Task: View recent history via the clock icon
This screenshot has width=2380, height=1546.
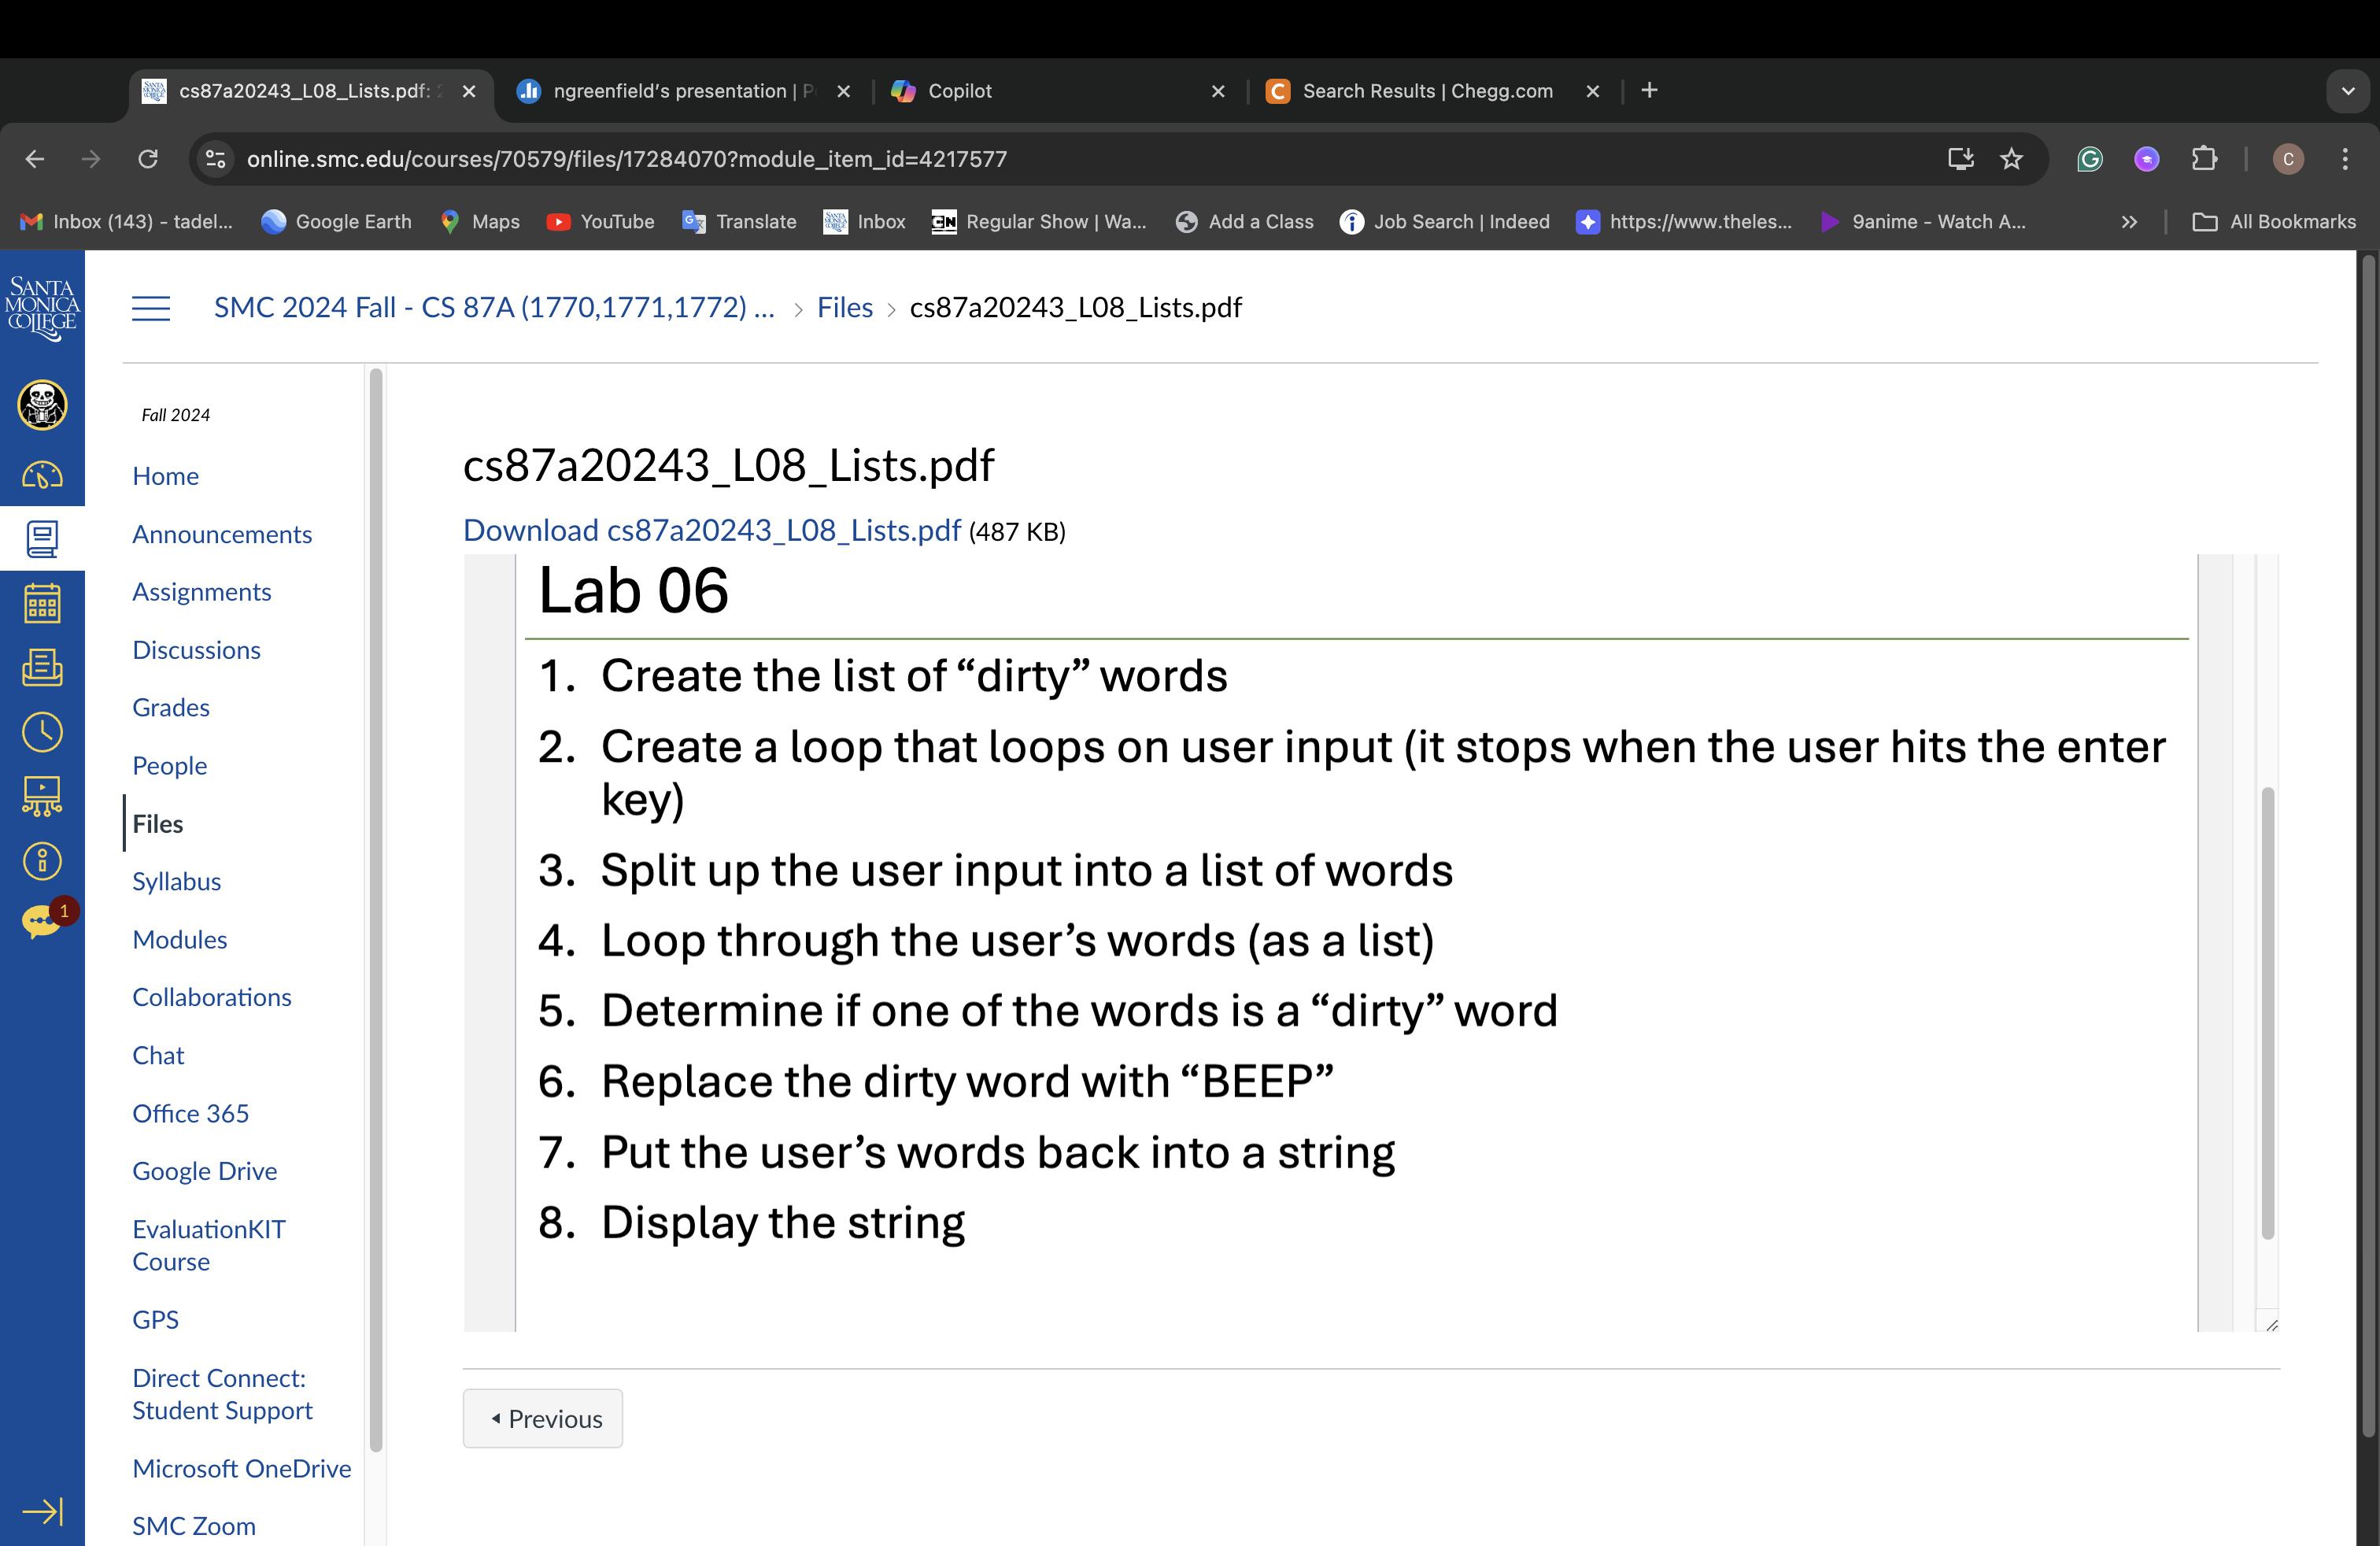Action: point(42,732)
